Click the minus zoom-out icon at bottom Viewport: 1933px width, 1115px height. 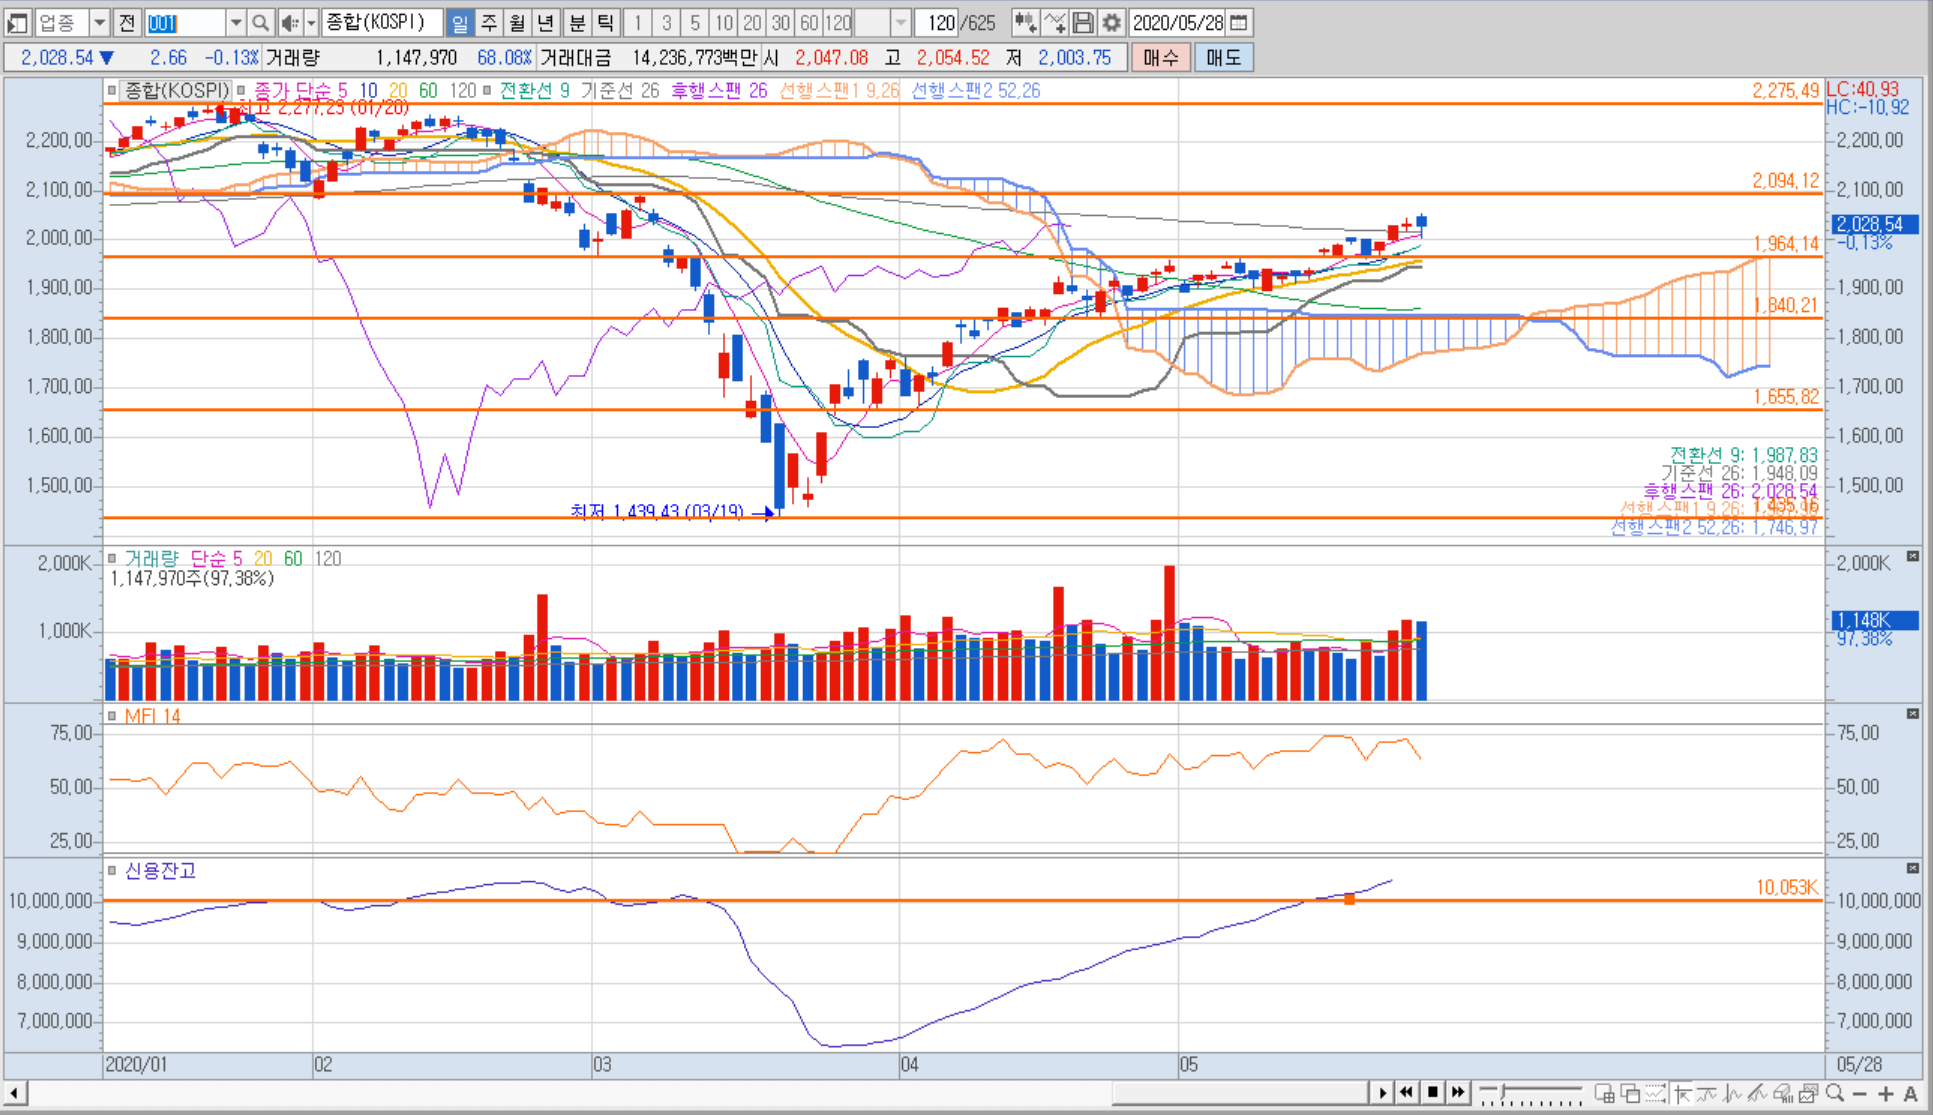coord(1860,1093)
